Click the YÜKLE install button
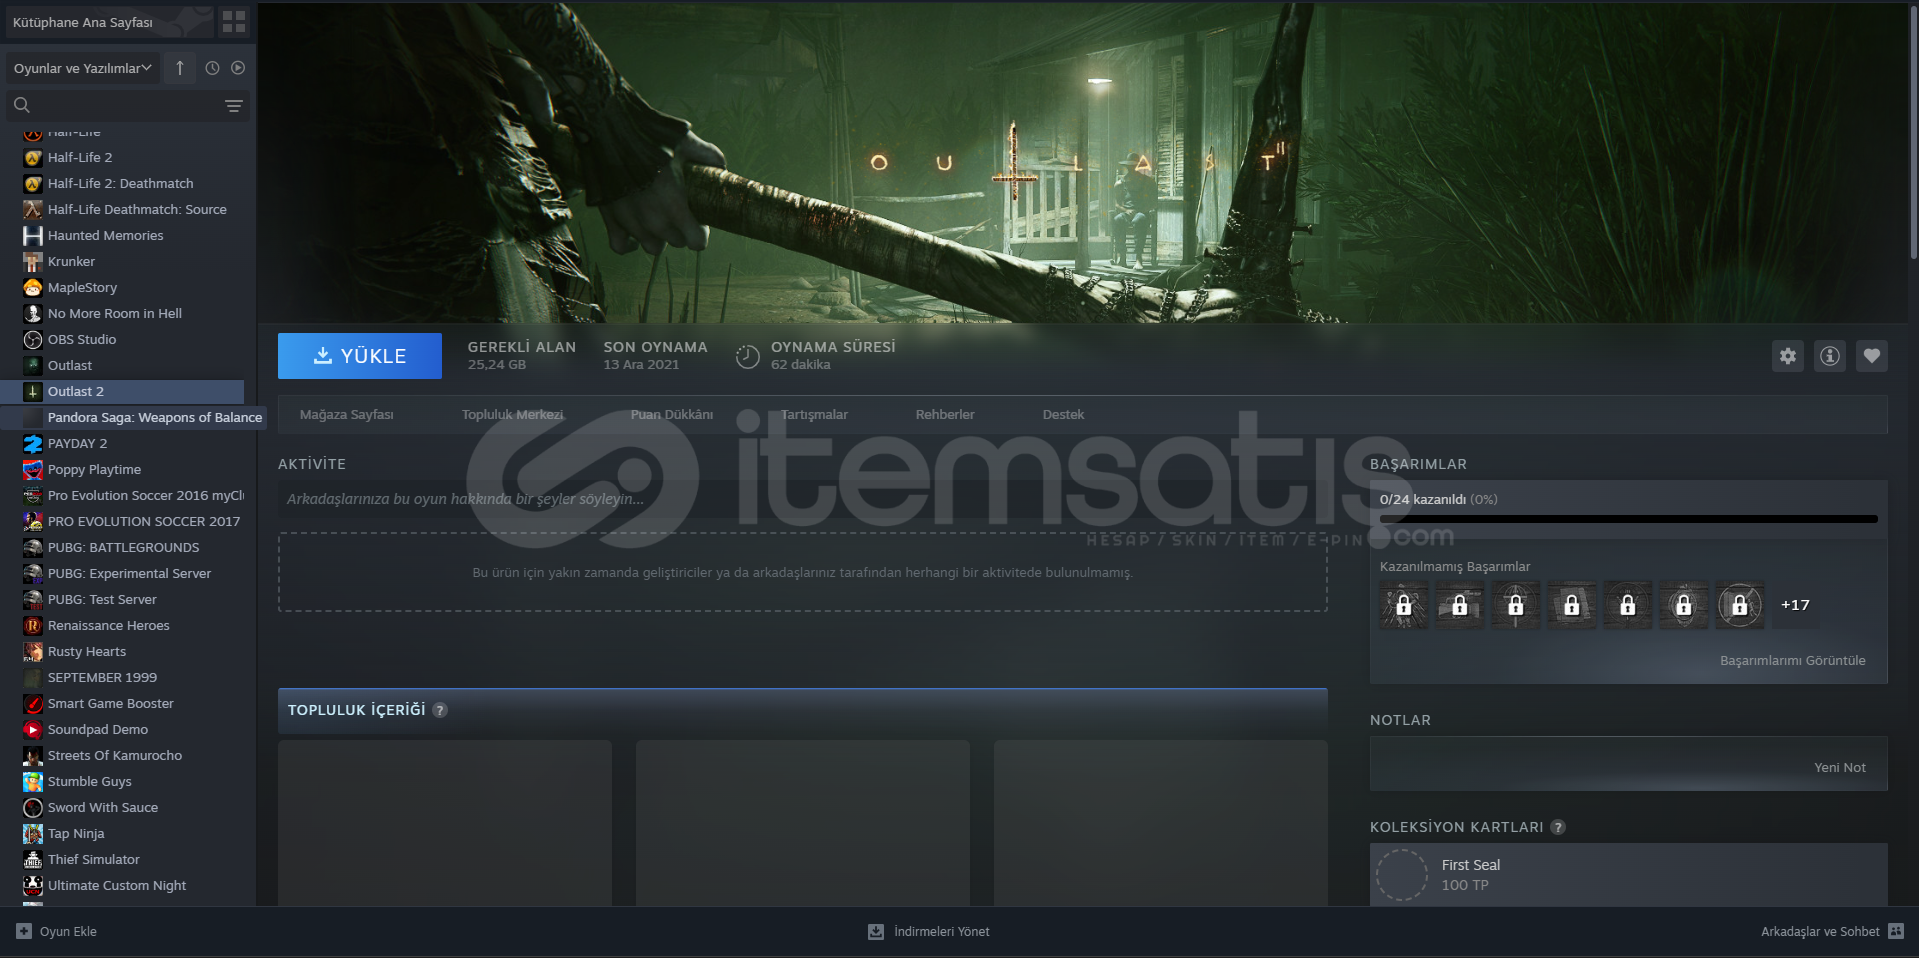Screen dimensions: 1919x958 pyautogui.click(x=360, y=356)
